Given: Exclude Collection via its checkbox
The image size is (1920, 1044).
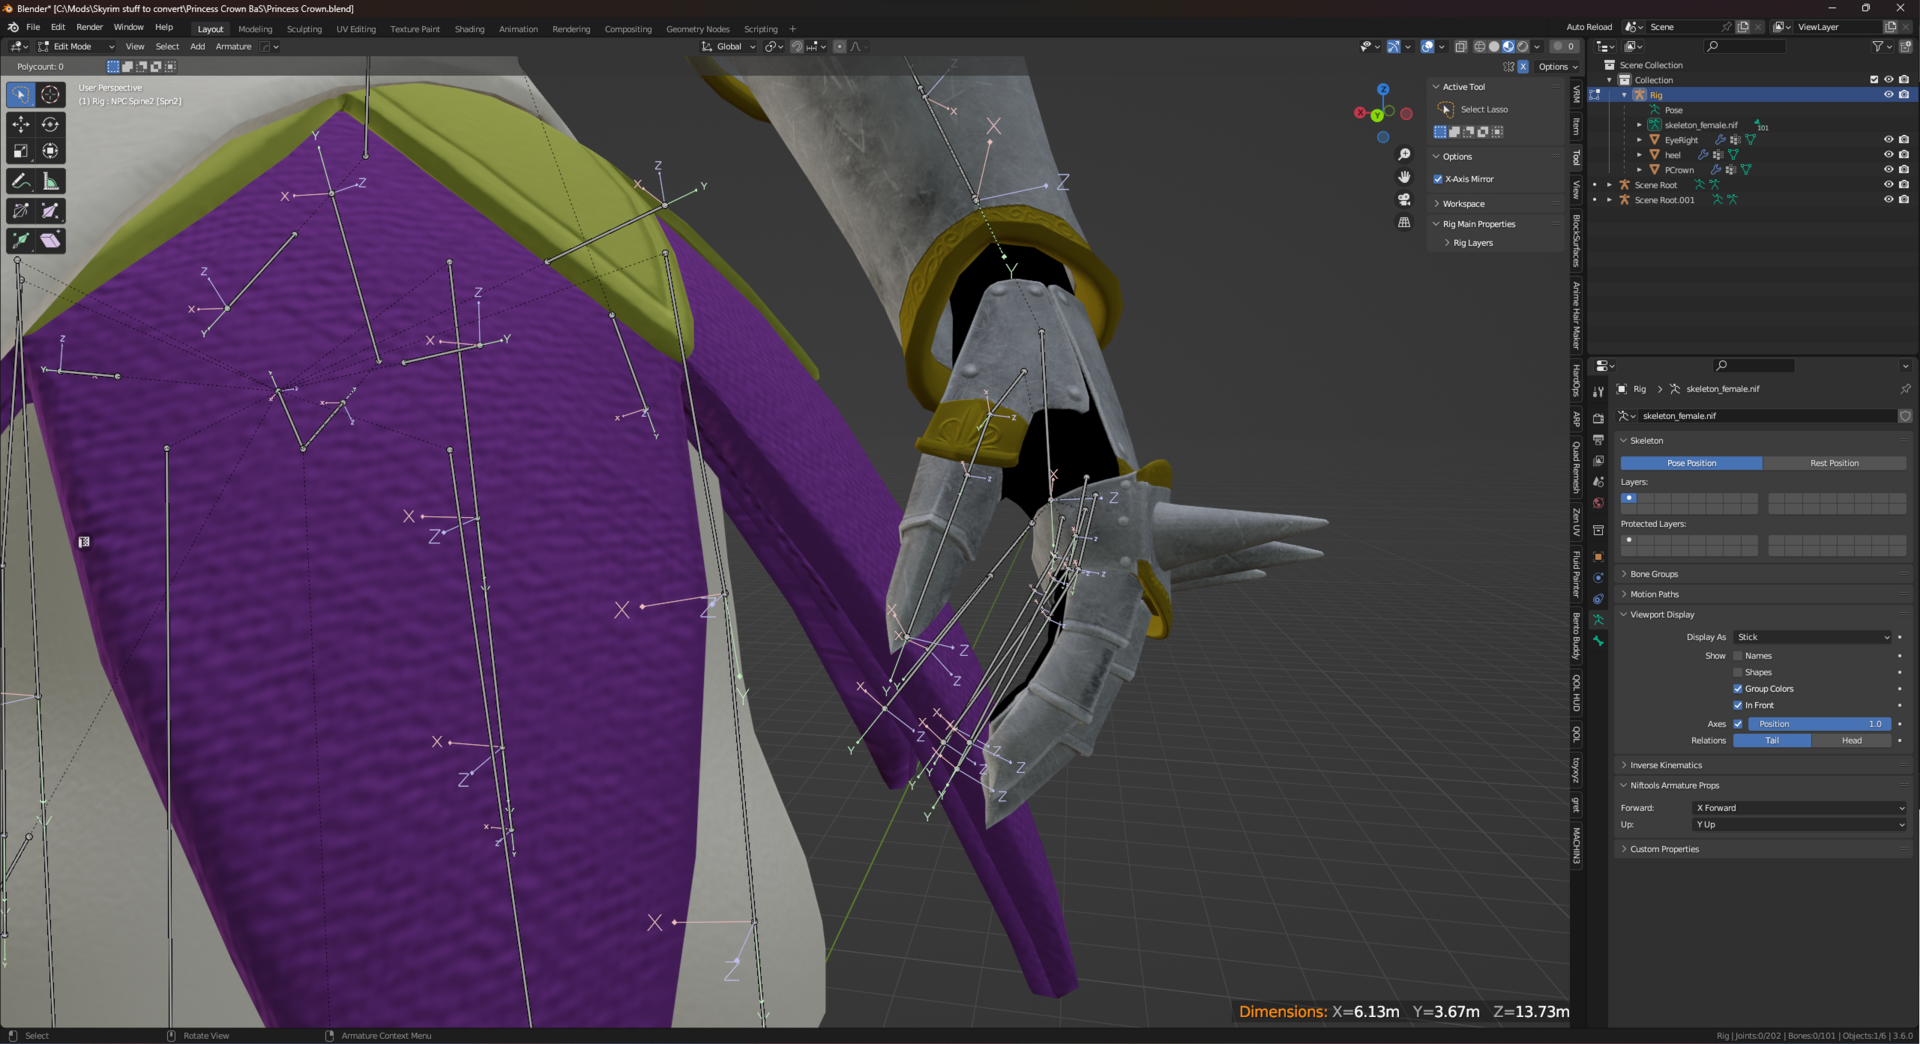Looking at the screenshot, I should point(1874,80).
